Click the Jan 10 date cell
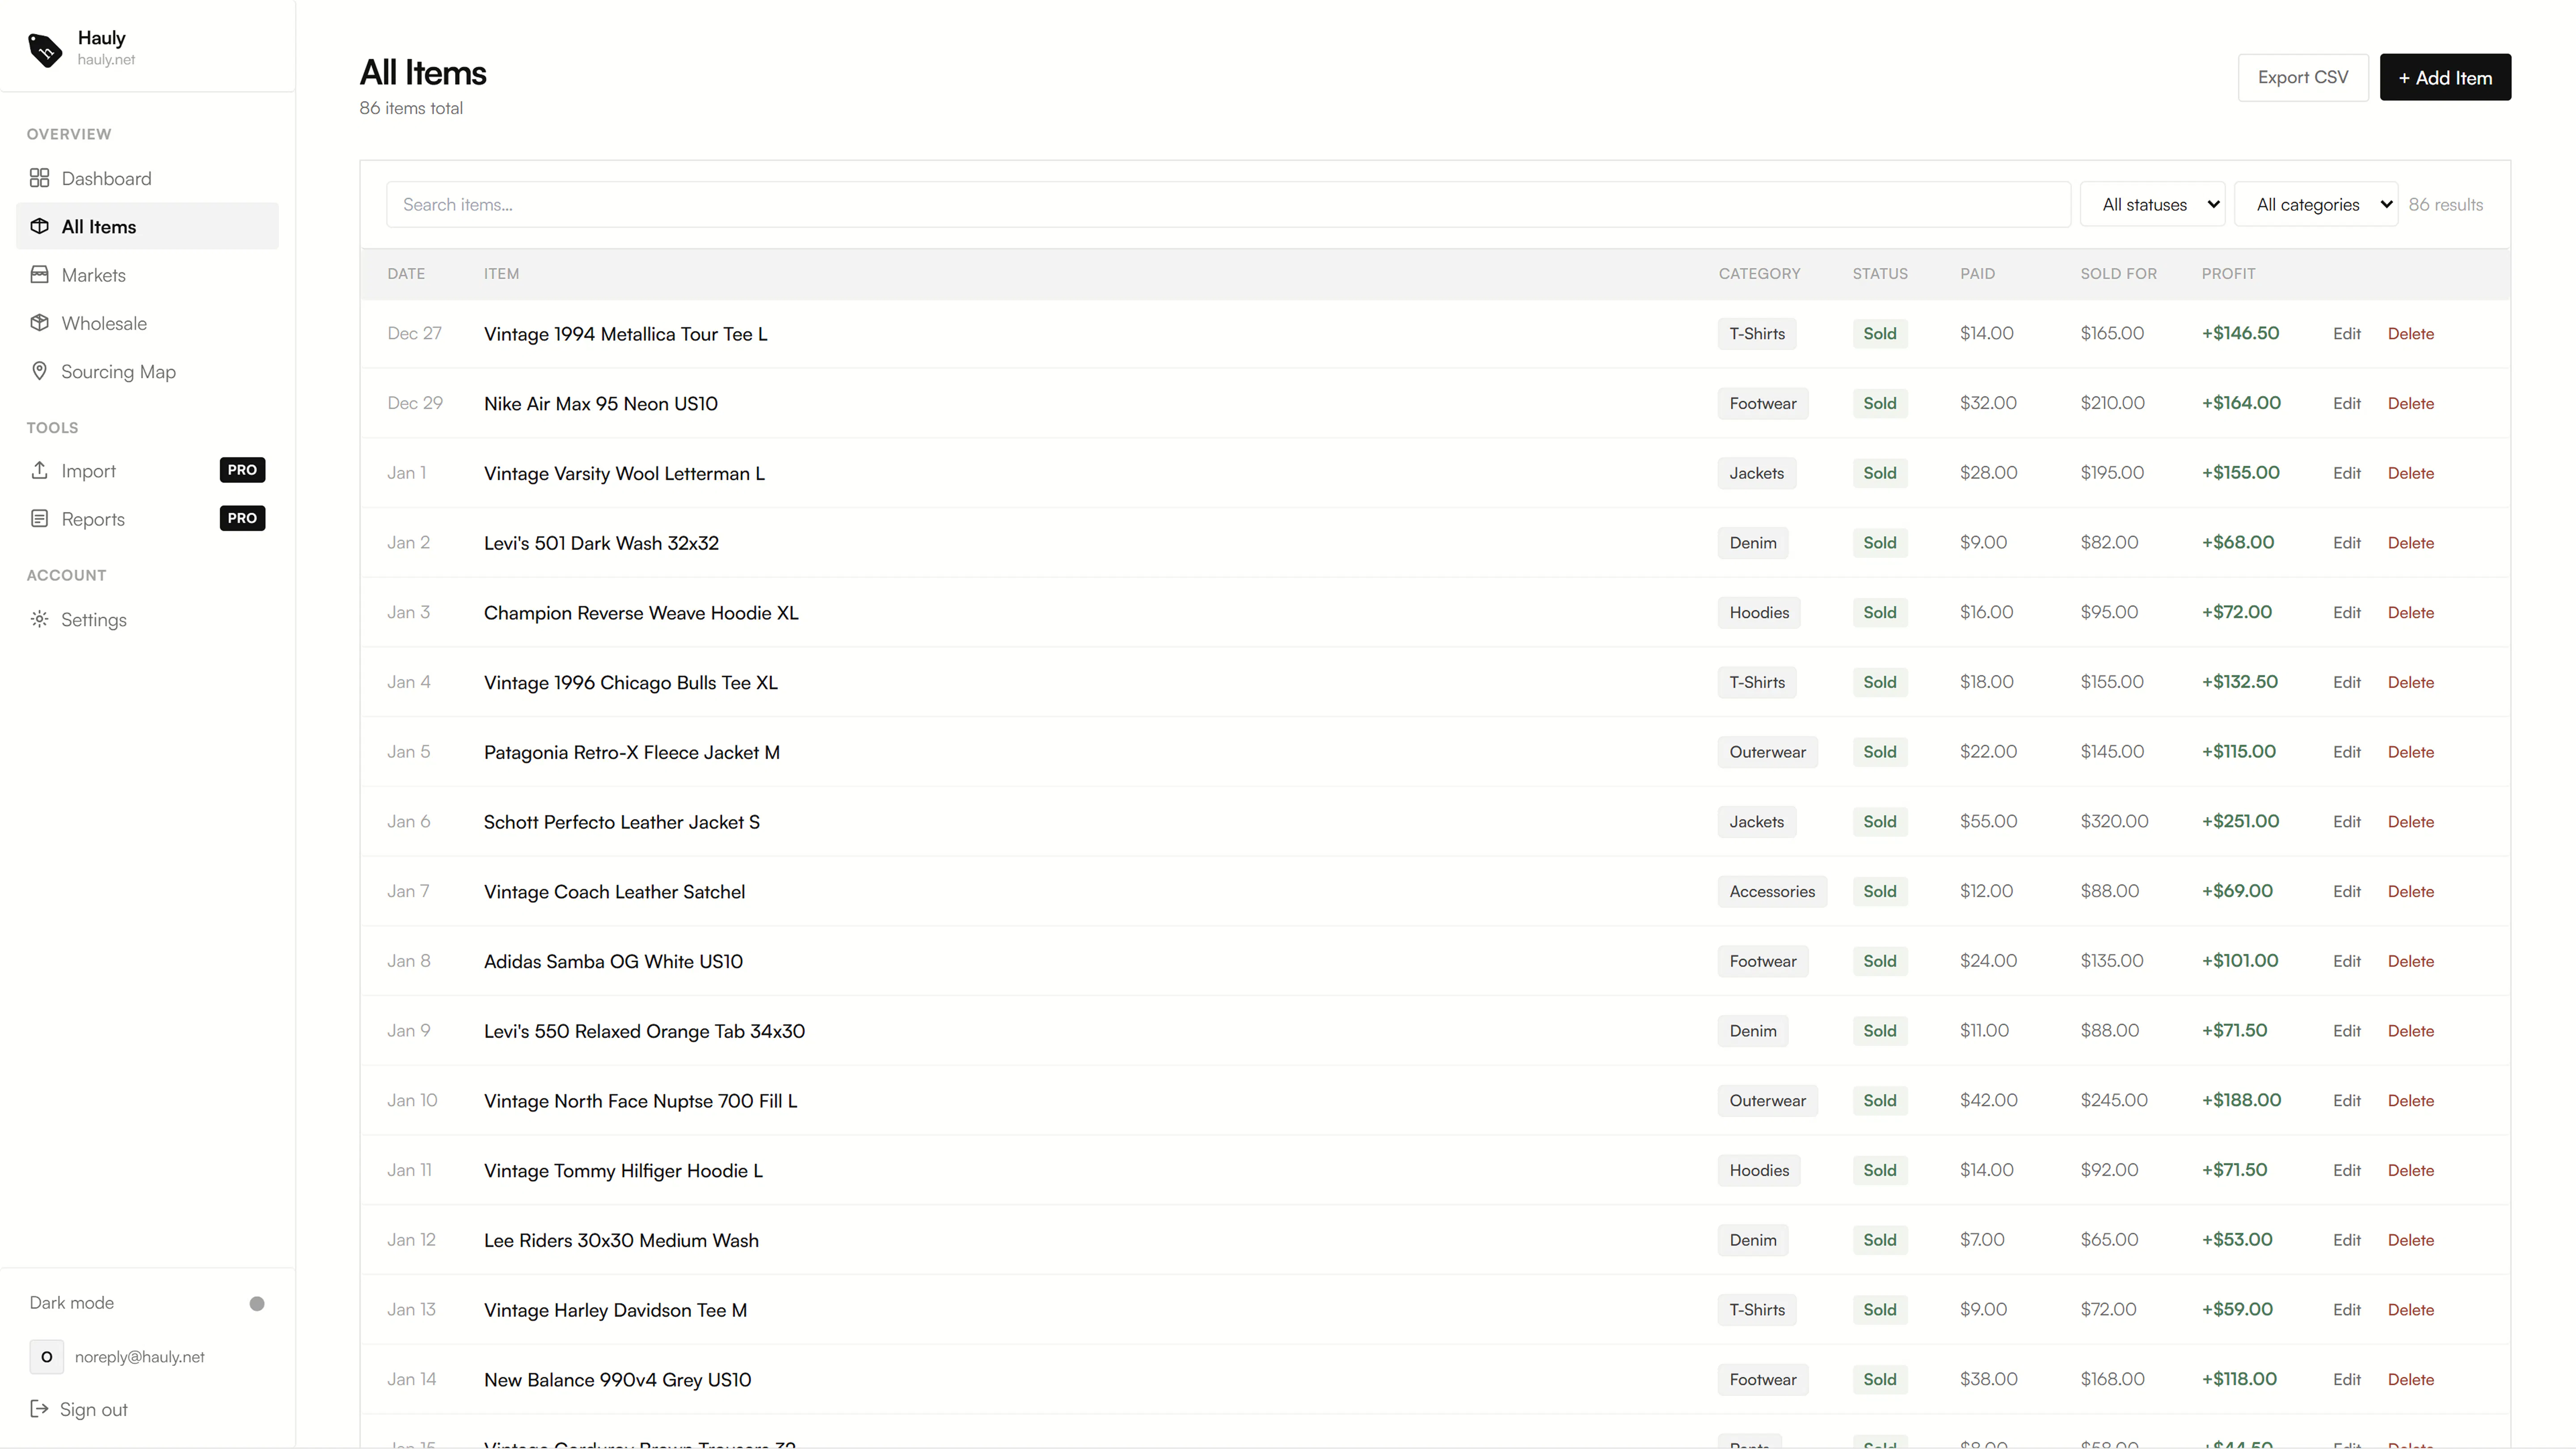 click(412, 1100)
